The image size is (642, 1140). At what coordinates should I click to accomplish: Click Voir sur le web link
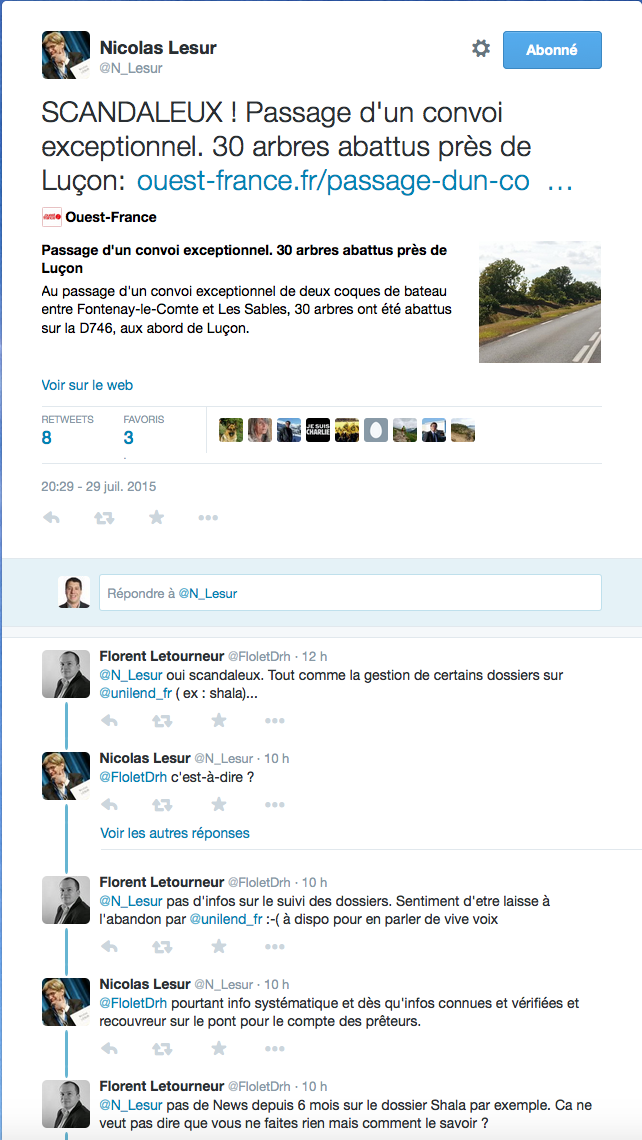(x=87, y=385)
